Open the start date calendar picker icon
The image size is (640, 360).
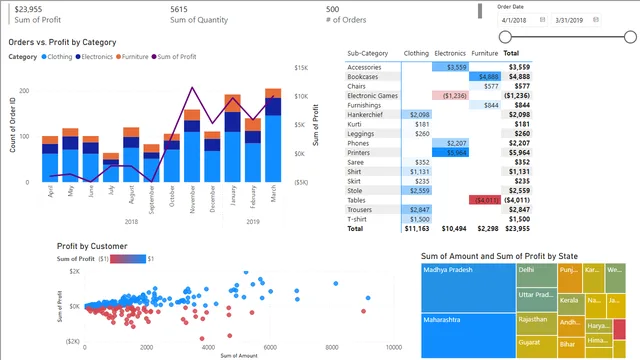(x=542, y=20)
